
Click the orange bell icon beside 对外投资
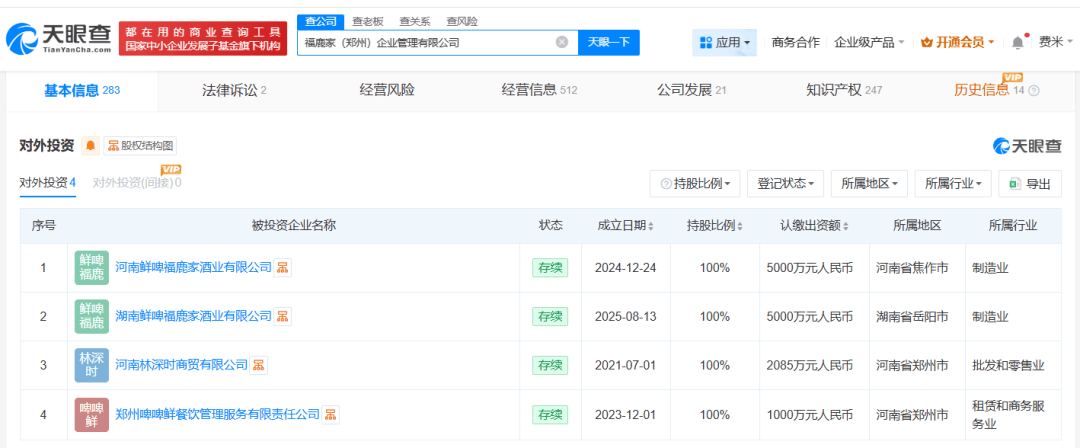point(91,146)
